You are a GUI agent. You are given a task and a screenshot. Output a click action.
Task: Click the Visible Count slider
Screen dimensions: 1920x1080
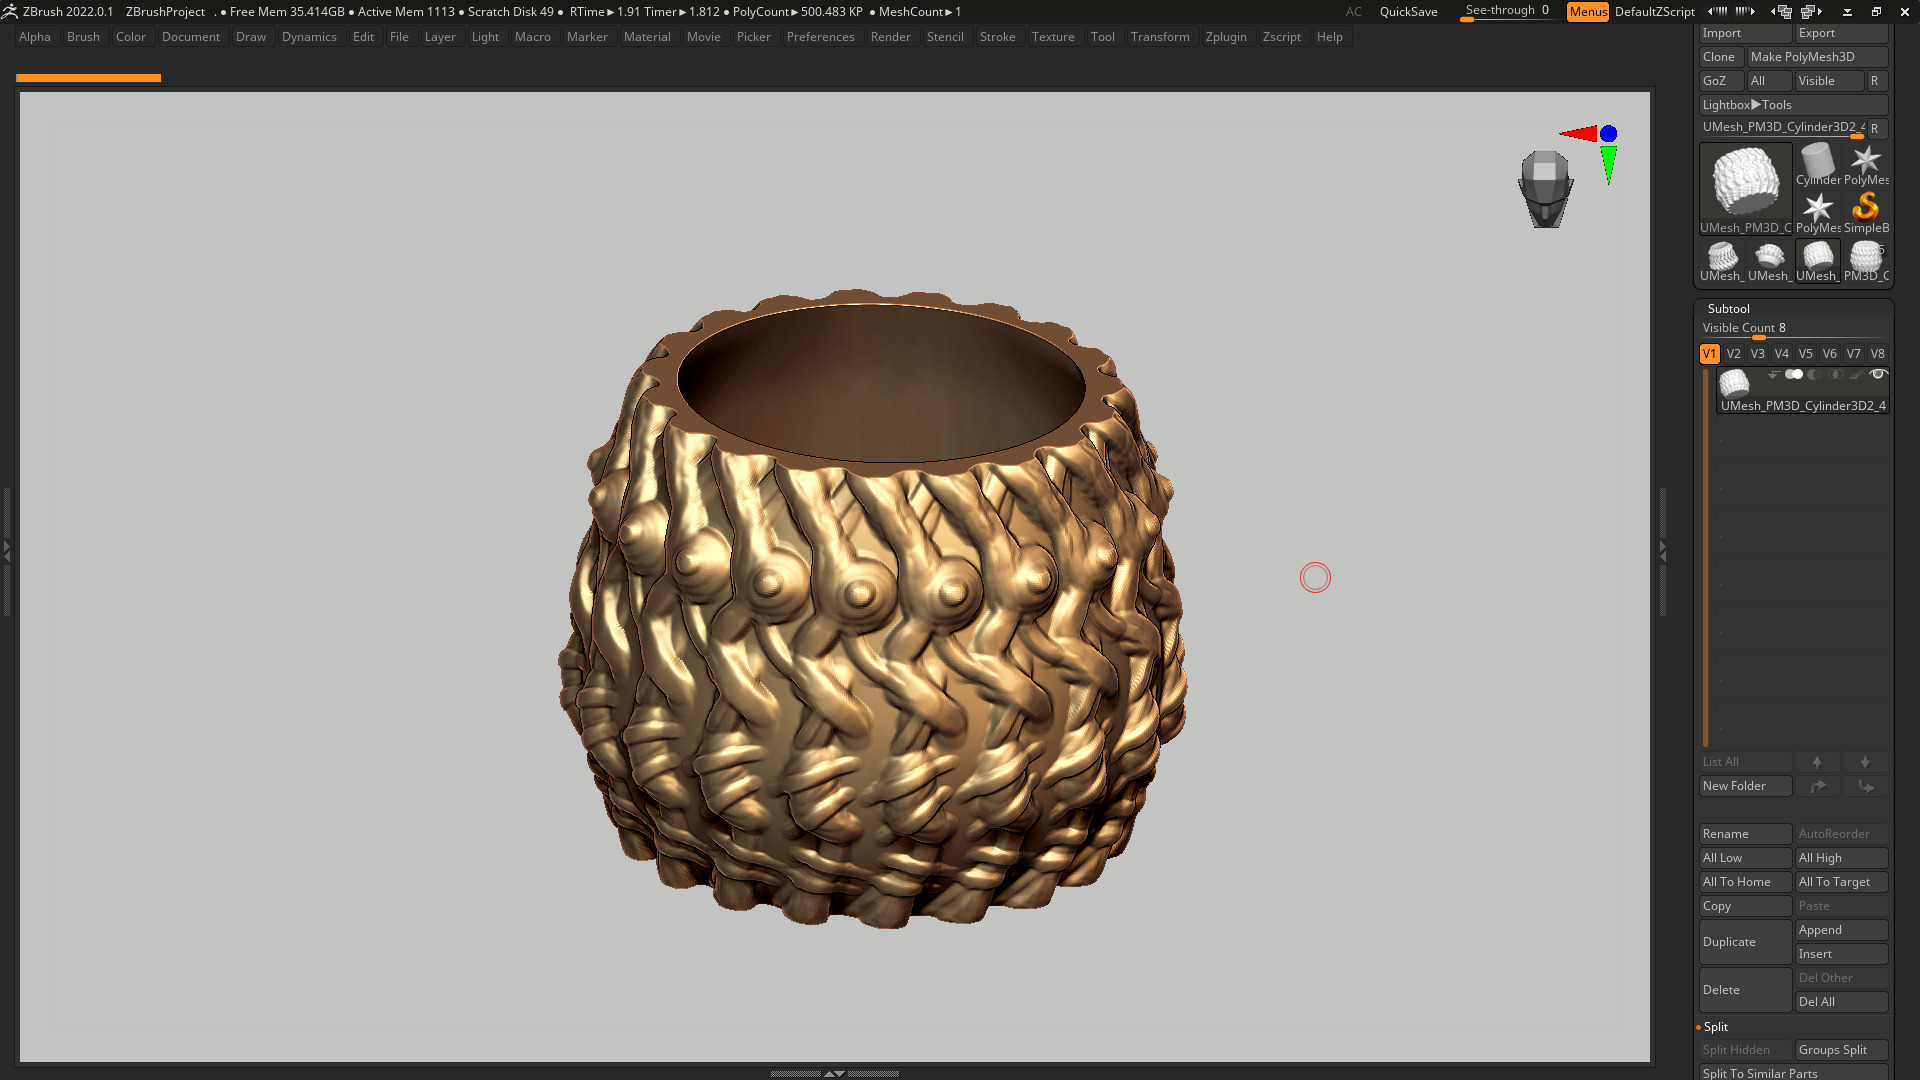click(x=1793, y=329)
